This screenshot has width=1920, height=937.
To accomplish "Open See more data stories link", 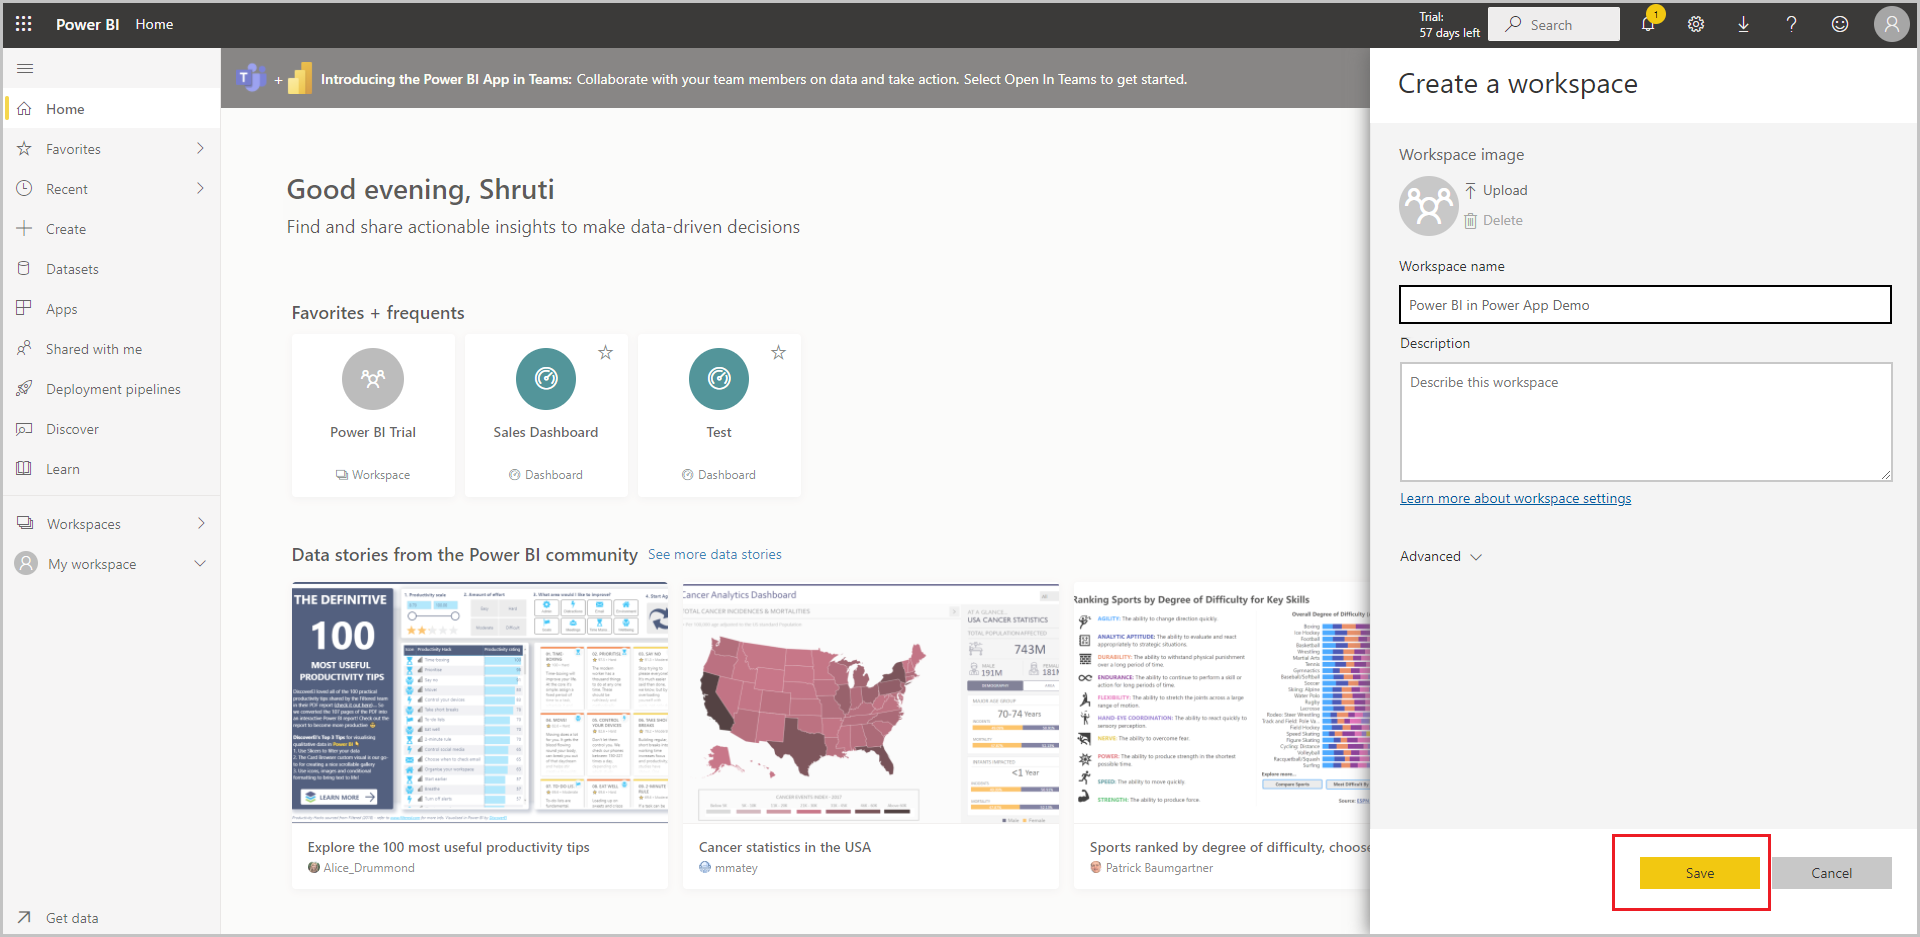I will click(715, 554).
